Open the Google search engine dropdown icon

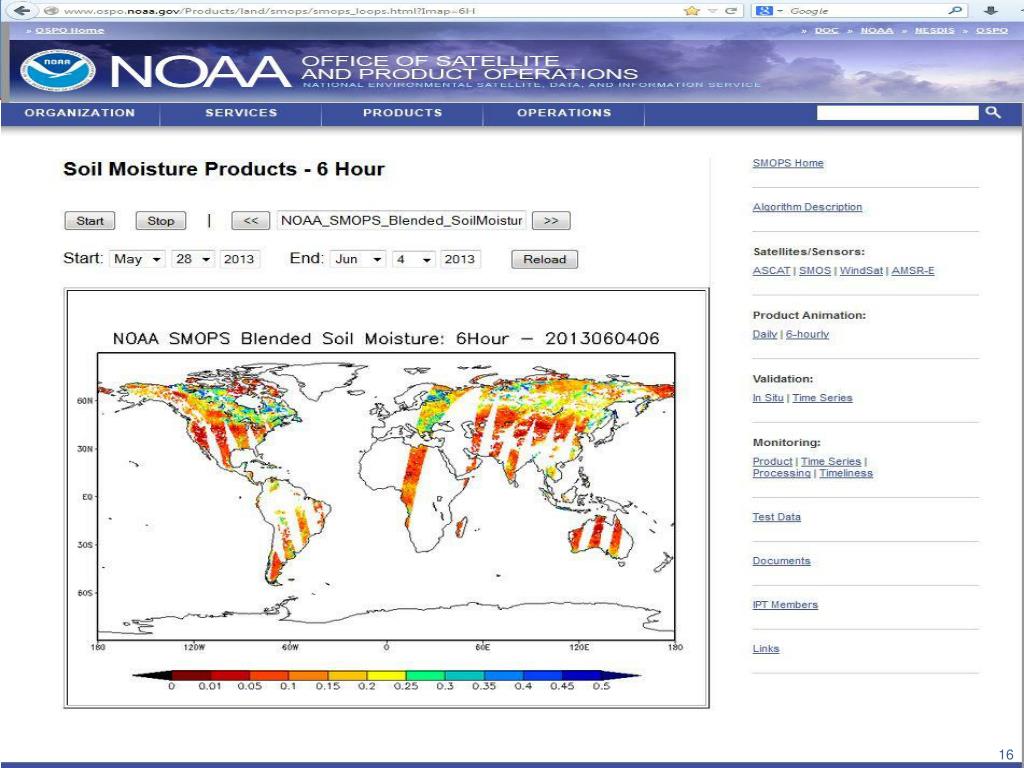[769, 10]
